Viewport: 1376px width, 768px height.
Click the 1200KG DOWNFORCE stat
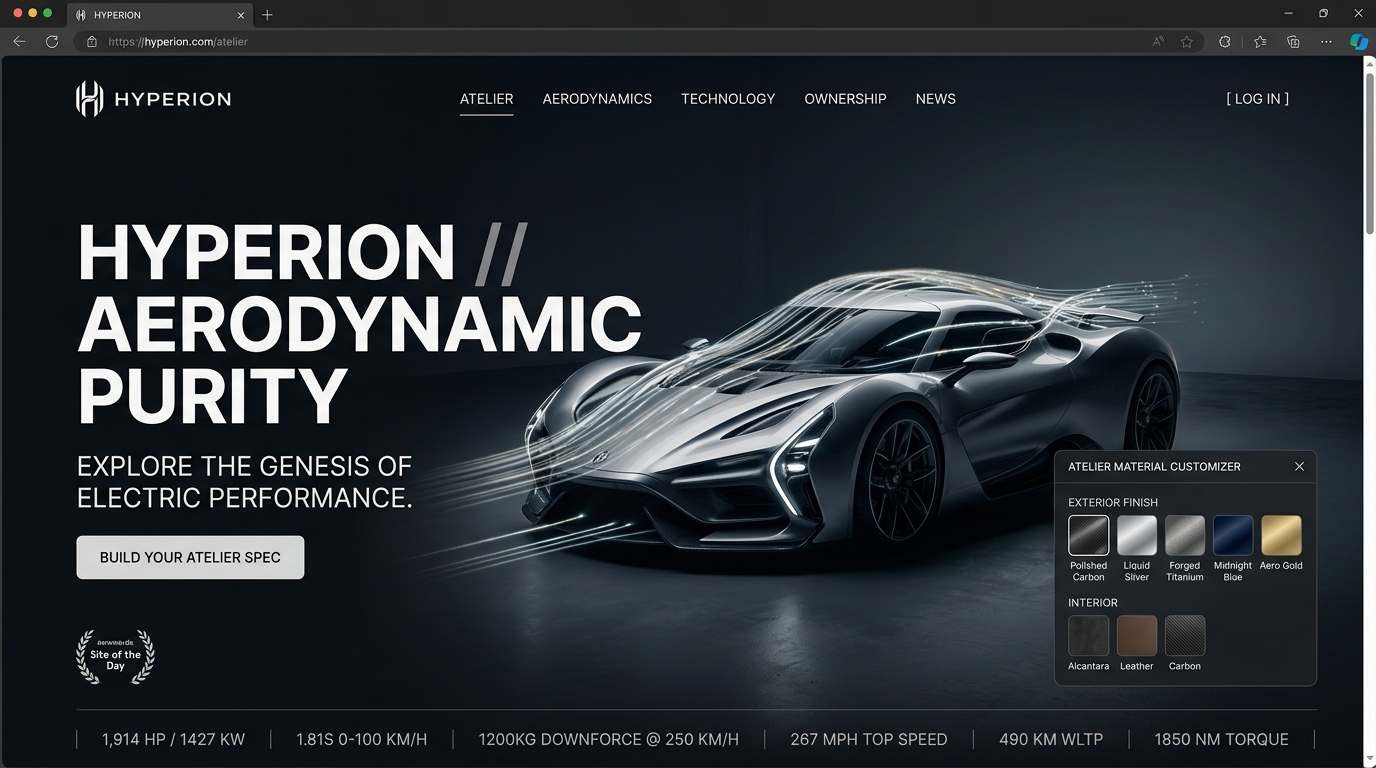point(608,740)
